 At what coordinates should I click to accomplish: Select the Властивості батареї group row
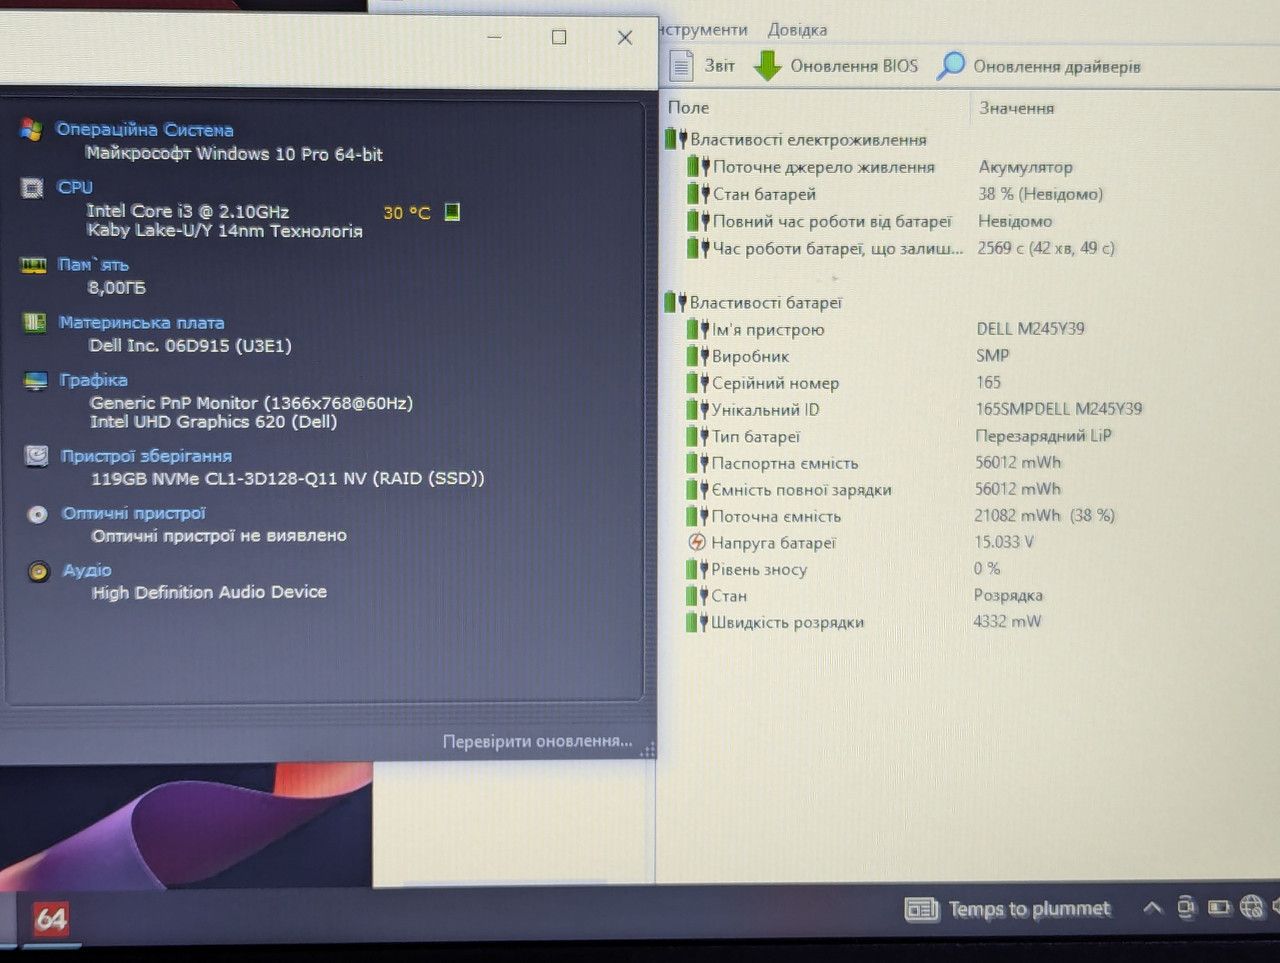point(754,302)
